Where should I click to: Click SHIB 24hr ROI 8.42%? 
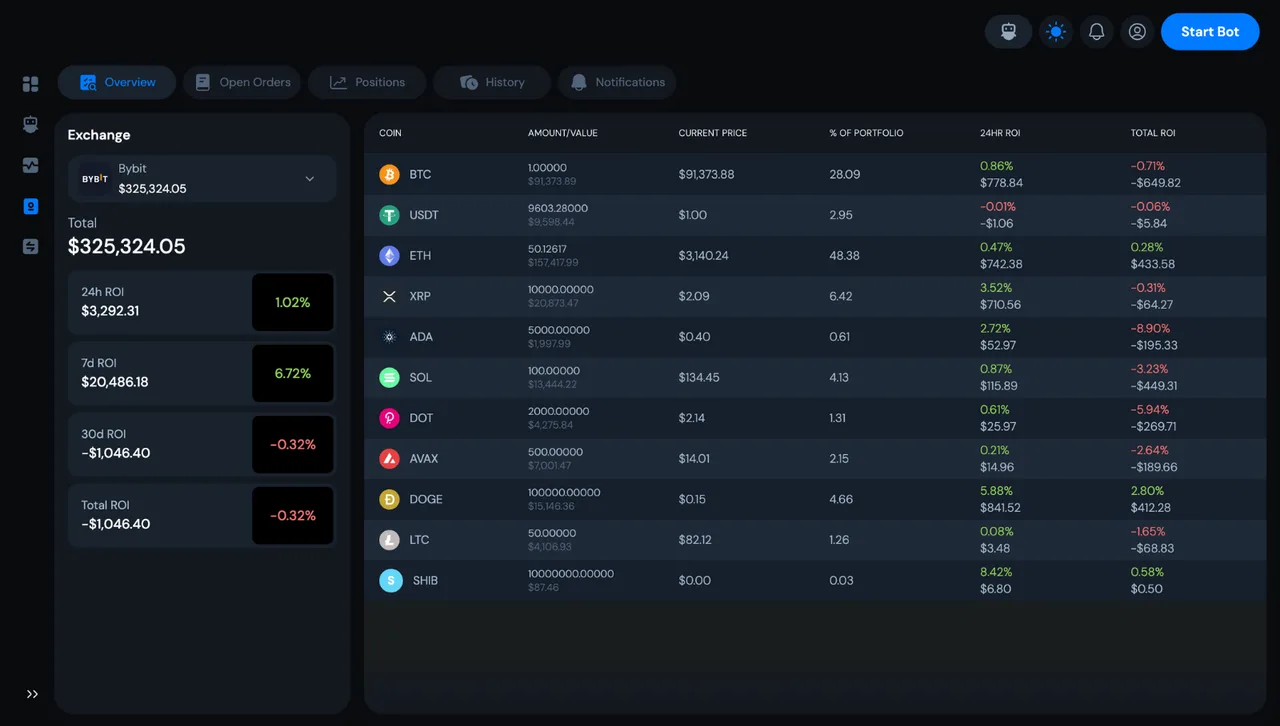pyautogui.click(x=996, y=572)
